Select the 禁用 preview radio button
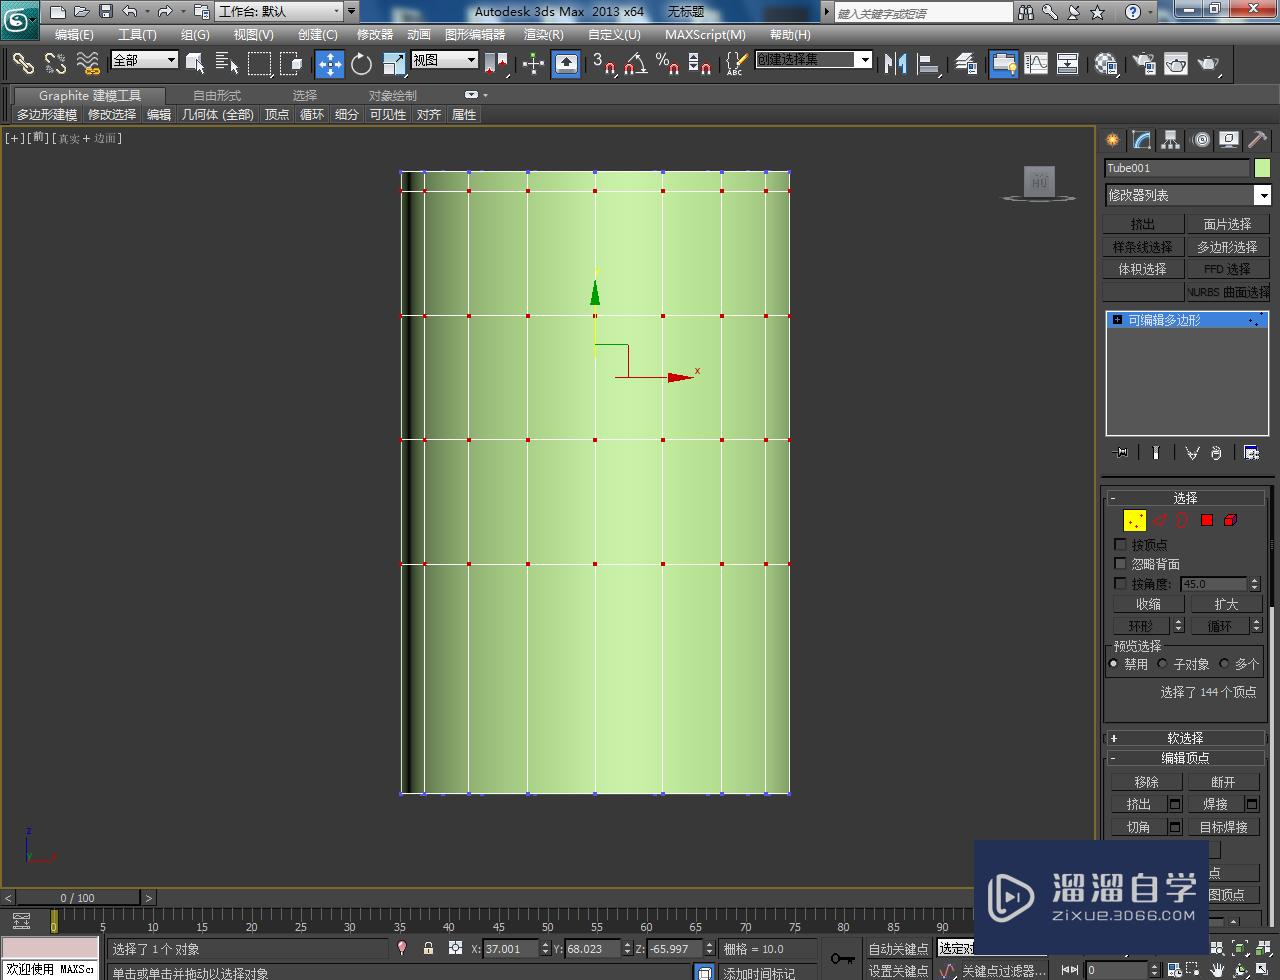 tap(1114, 664)
